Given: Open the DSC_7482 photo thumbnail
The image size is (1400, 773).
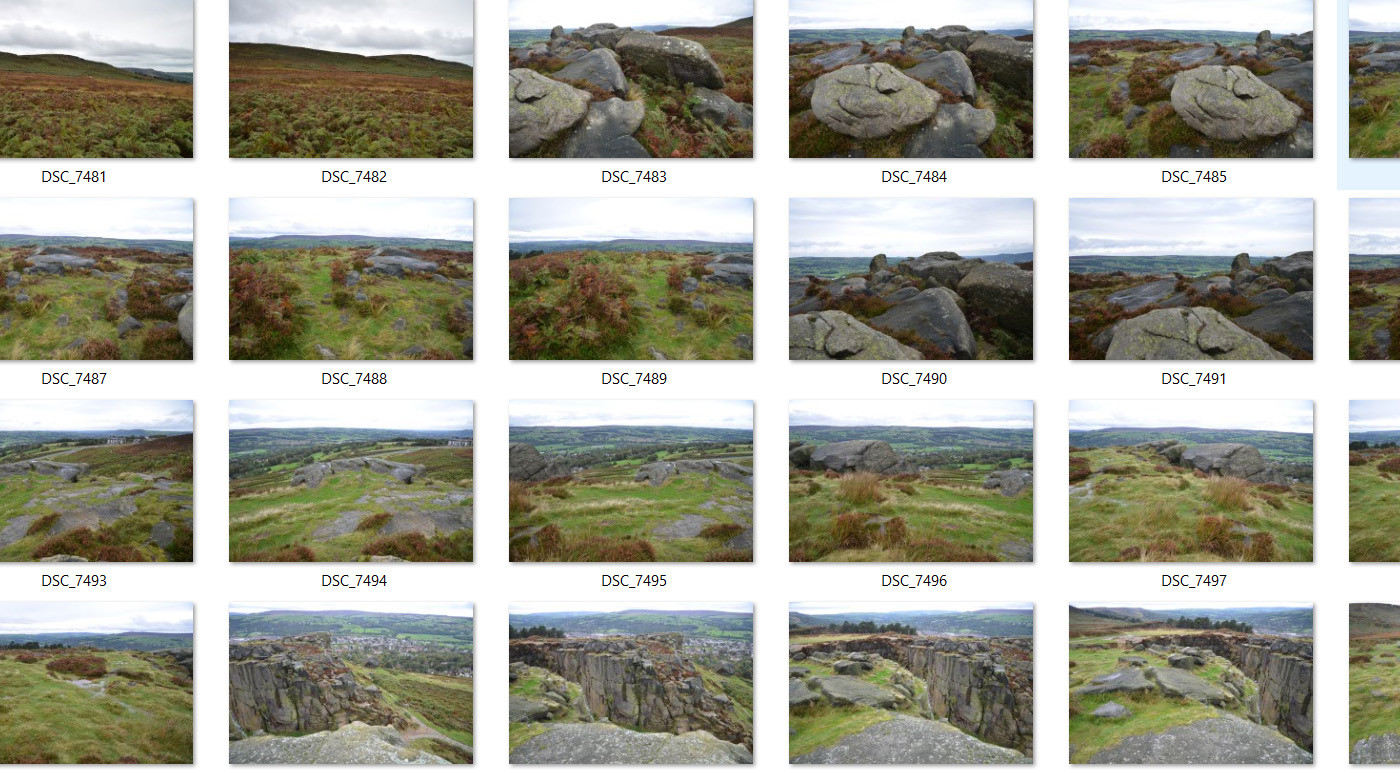Looking at the screenshot, I should pyautogui.click(x=351, y=78).
